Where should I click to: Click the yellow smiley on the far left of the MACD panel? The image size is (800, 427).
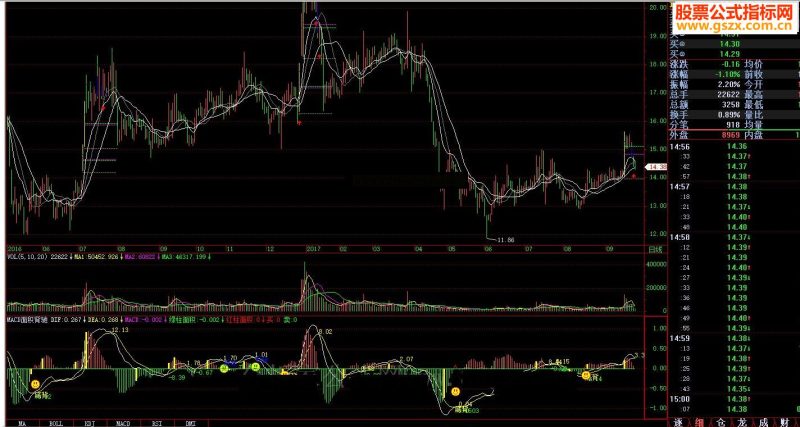click(x=35, y=384)
